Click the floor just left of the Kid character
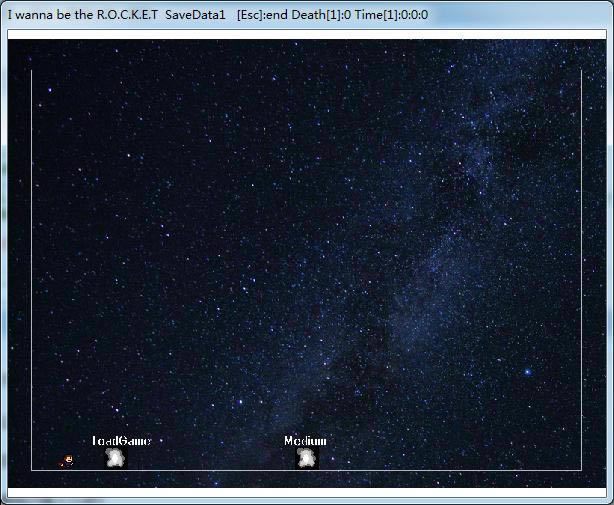 click(x=45, y=469)
